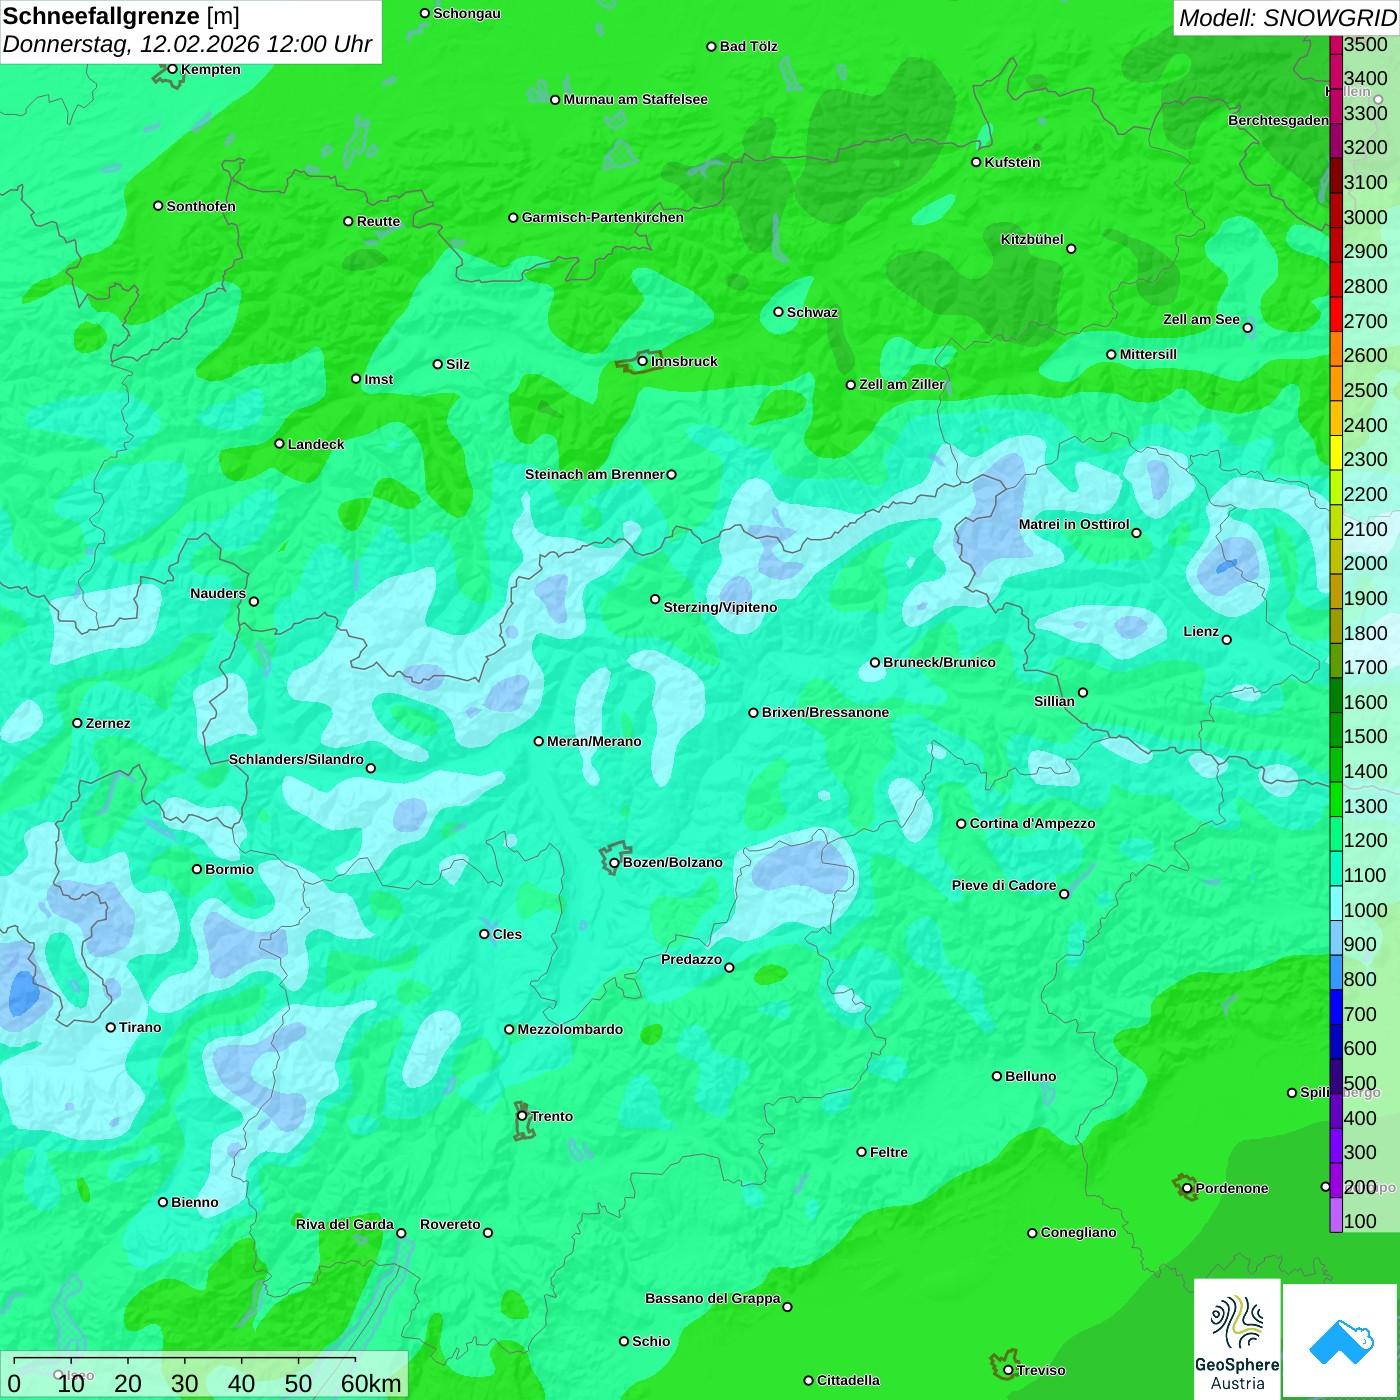
Task: Click the 1500 legend value
Action: (1365, 736)
